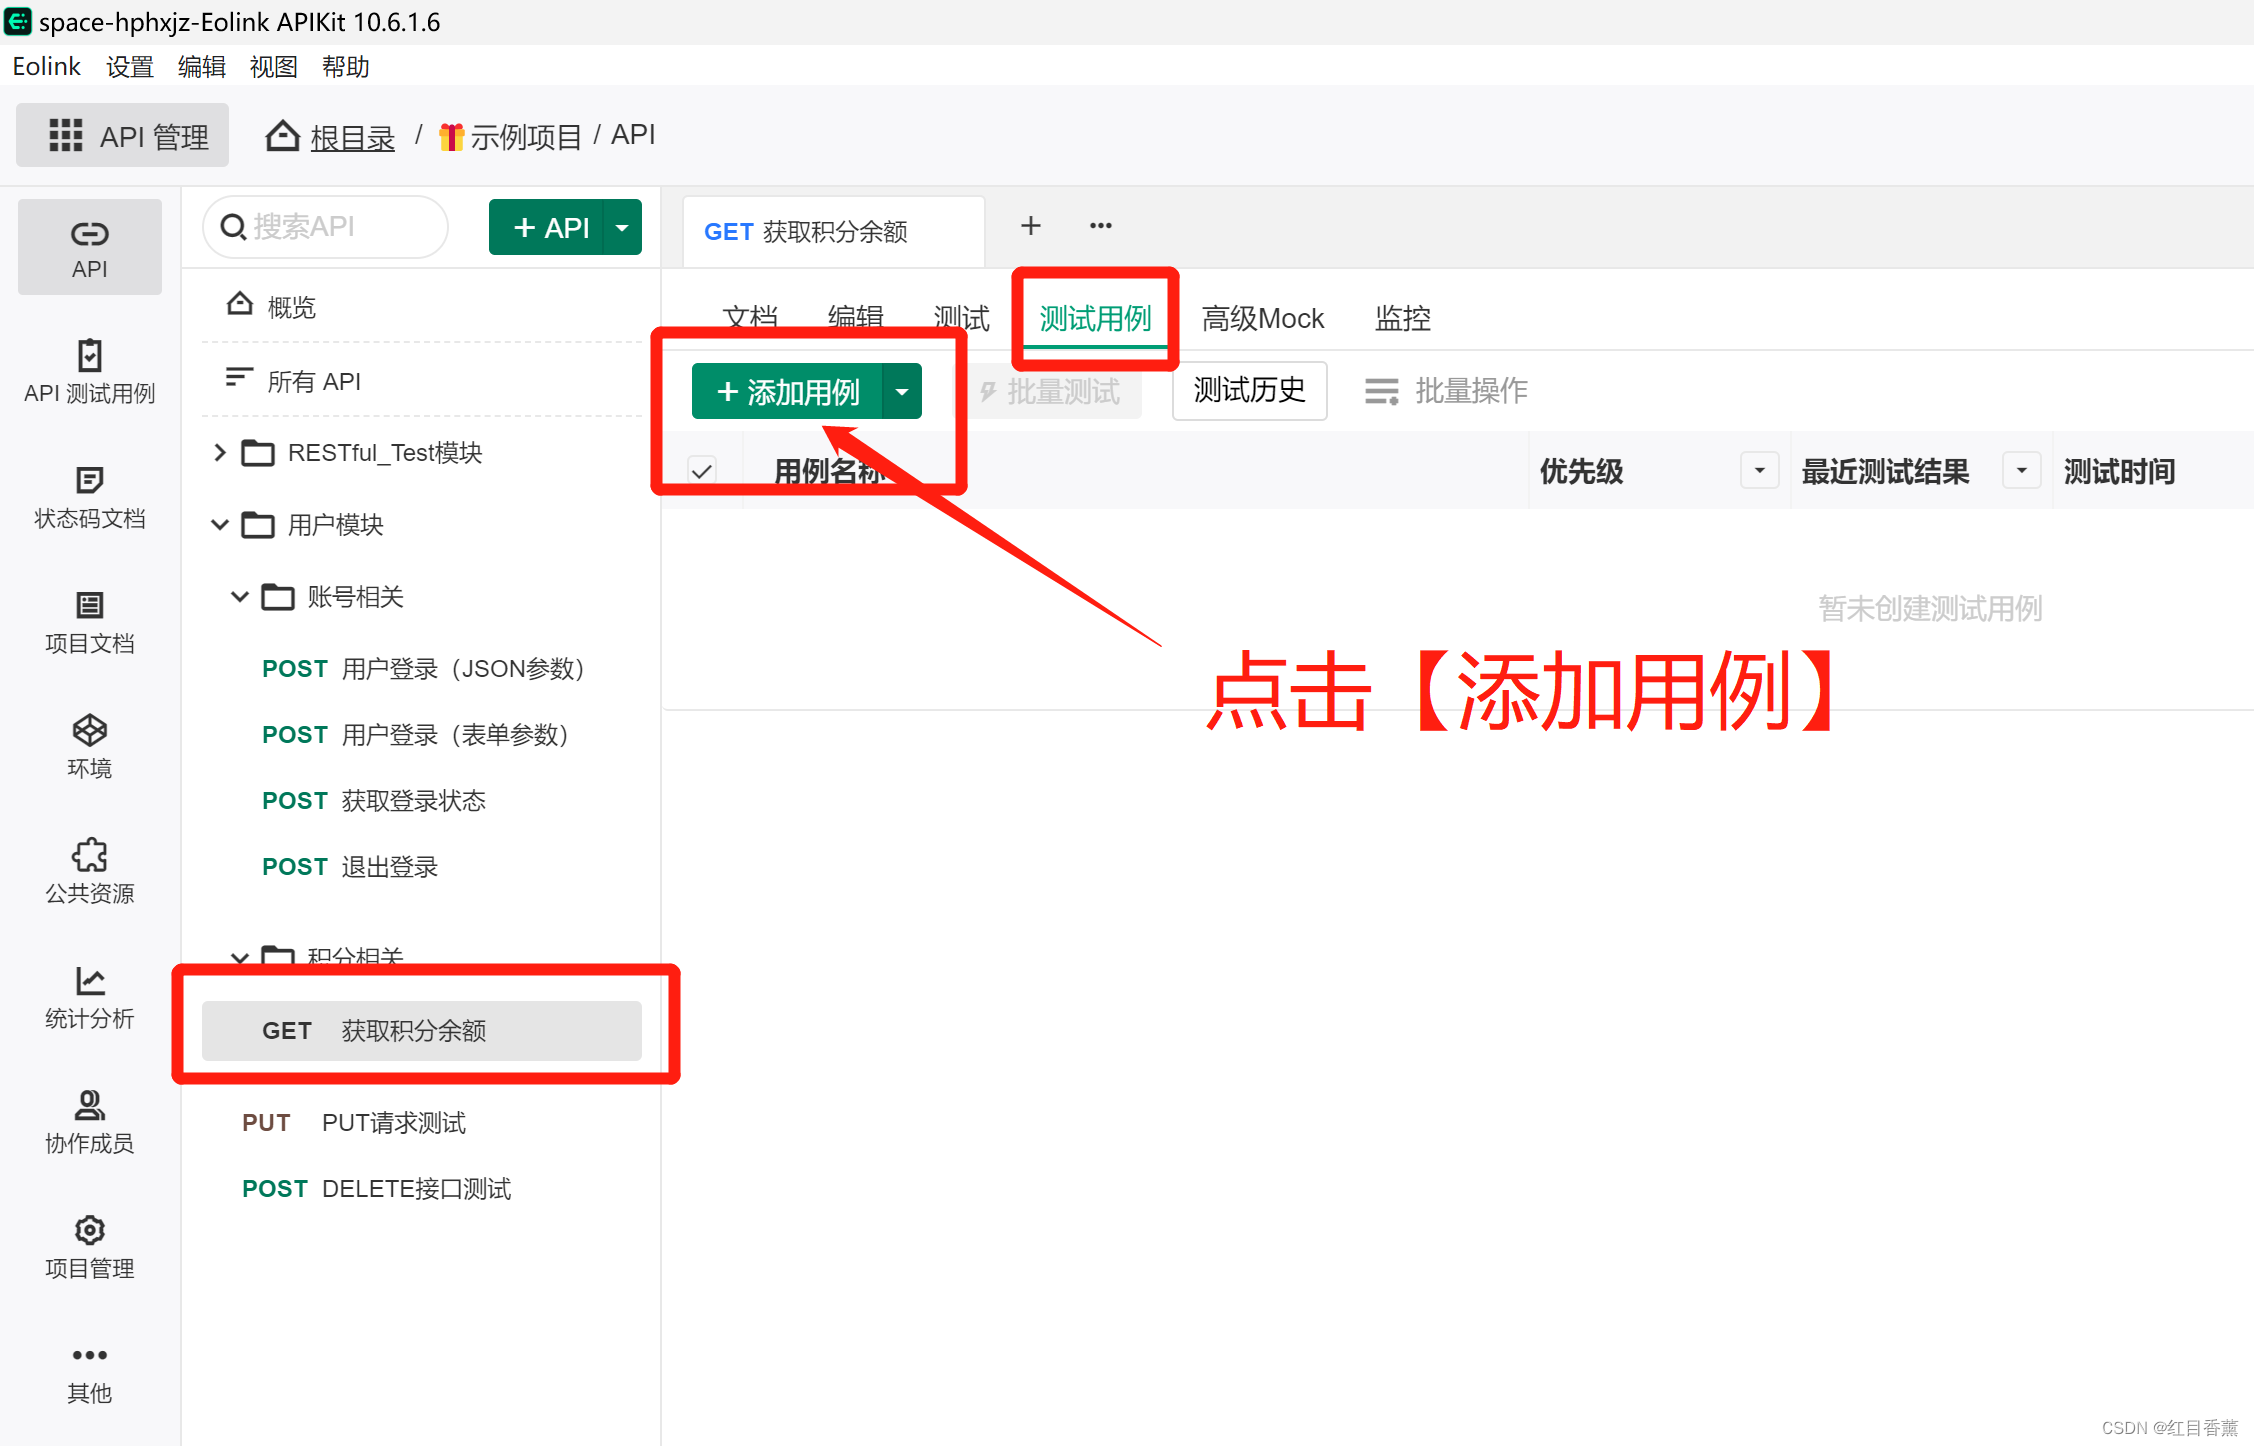Select the GET 获取积分余额 open tab
Viewport: 2254px width, 1446px height.
point(833,231)
